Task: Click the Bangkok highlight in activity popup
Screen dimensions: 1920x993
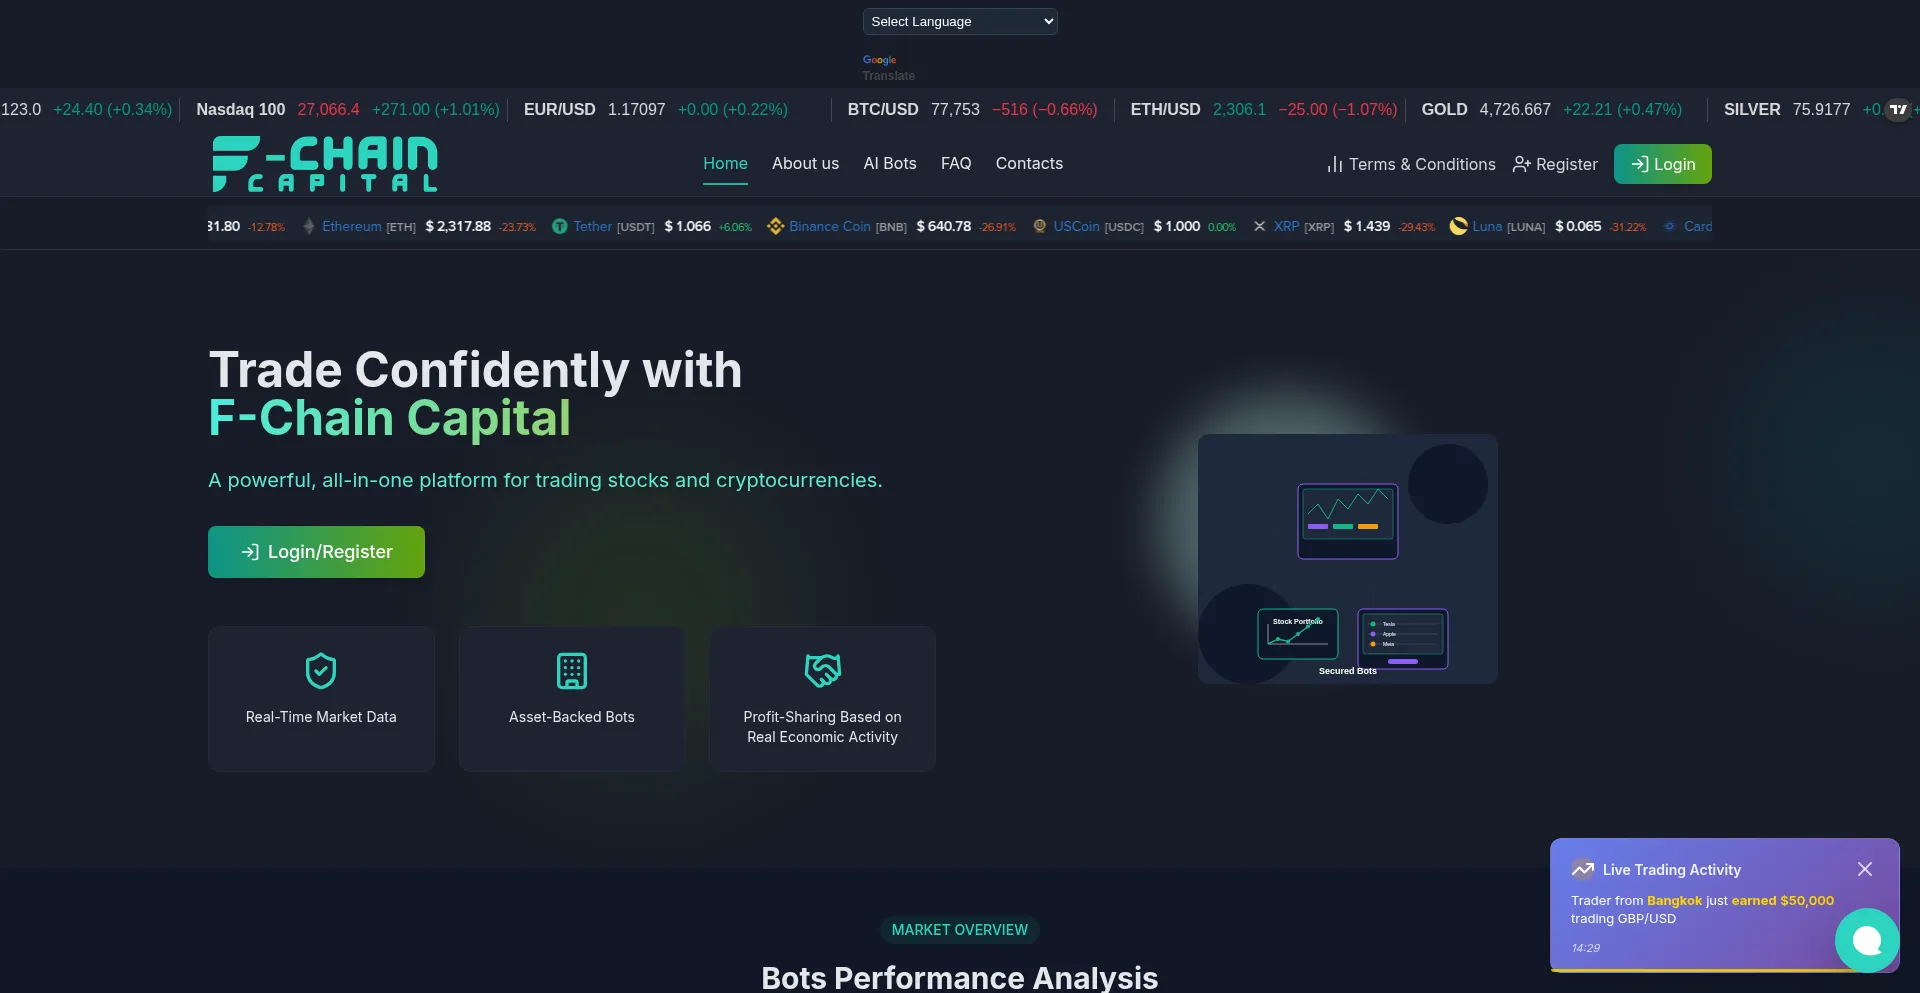Action: [1674, 901]
